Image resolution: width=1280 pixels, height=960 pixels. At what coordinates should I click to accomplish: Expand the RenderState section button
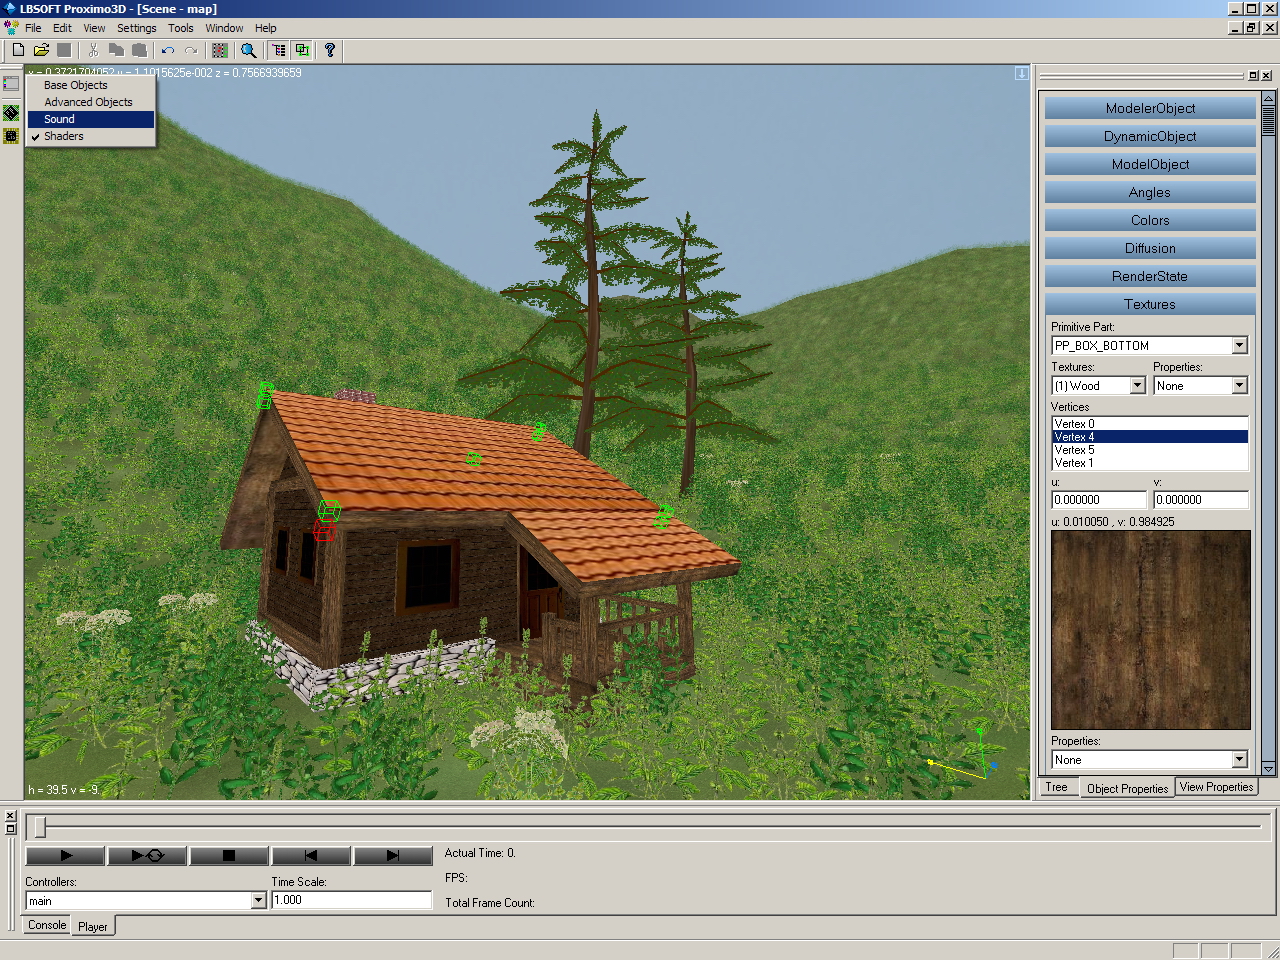pos(1150,276)
